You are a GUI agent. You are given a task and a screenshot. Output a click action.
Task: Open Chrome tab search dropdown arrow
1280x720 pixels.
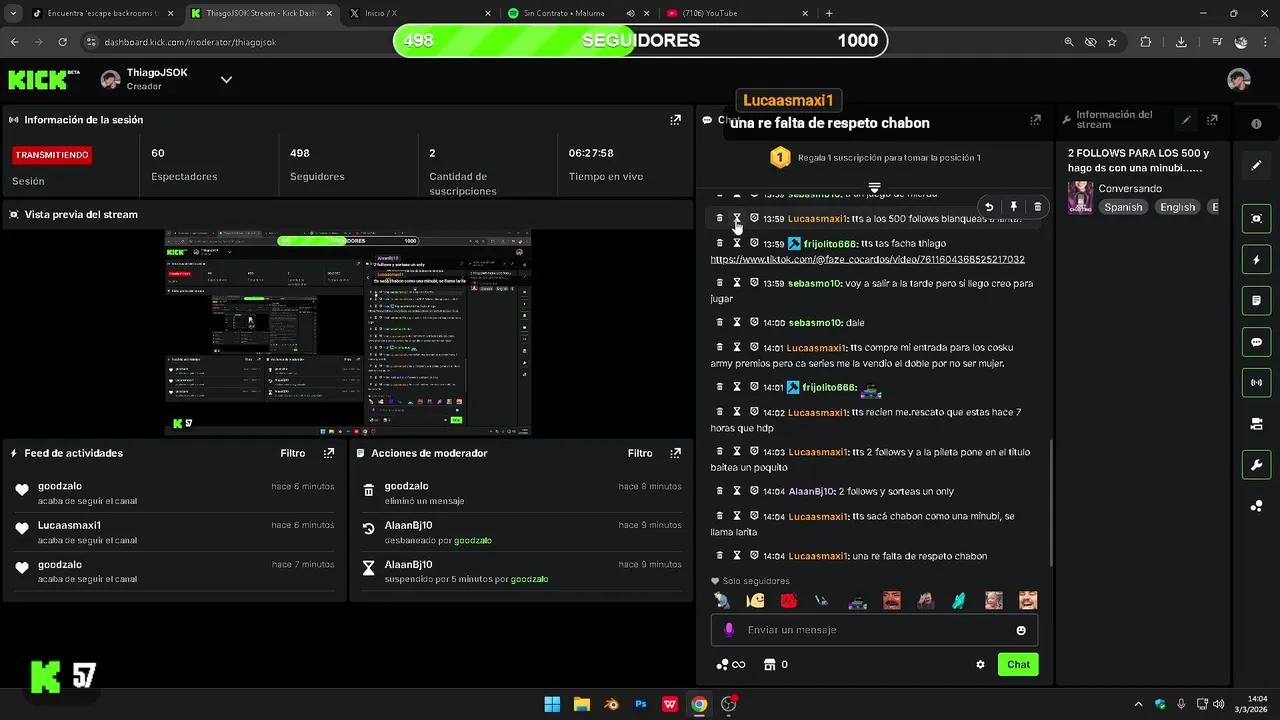[x=13, y=13]
